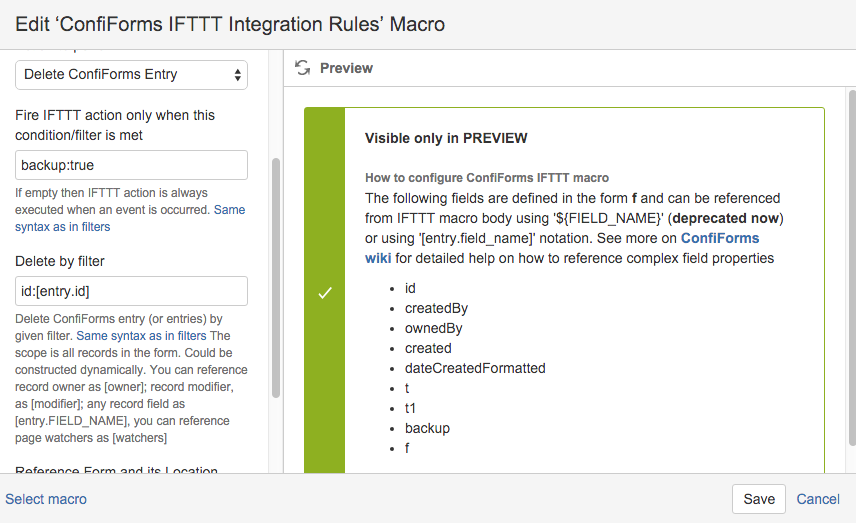Image resolution: width=856 pixels, height=523 pixels.
Task: Click the backup field list item
Action: (x=427, y=429)
